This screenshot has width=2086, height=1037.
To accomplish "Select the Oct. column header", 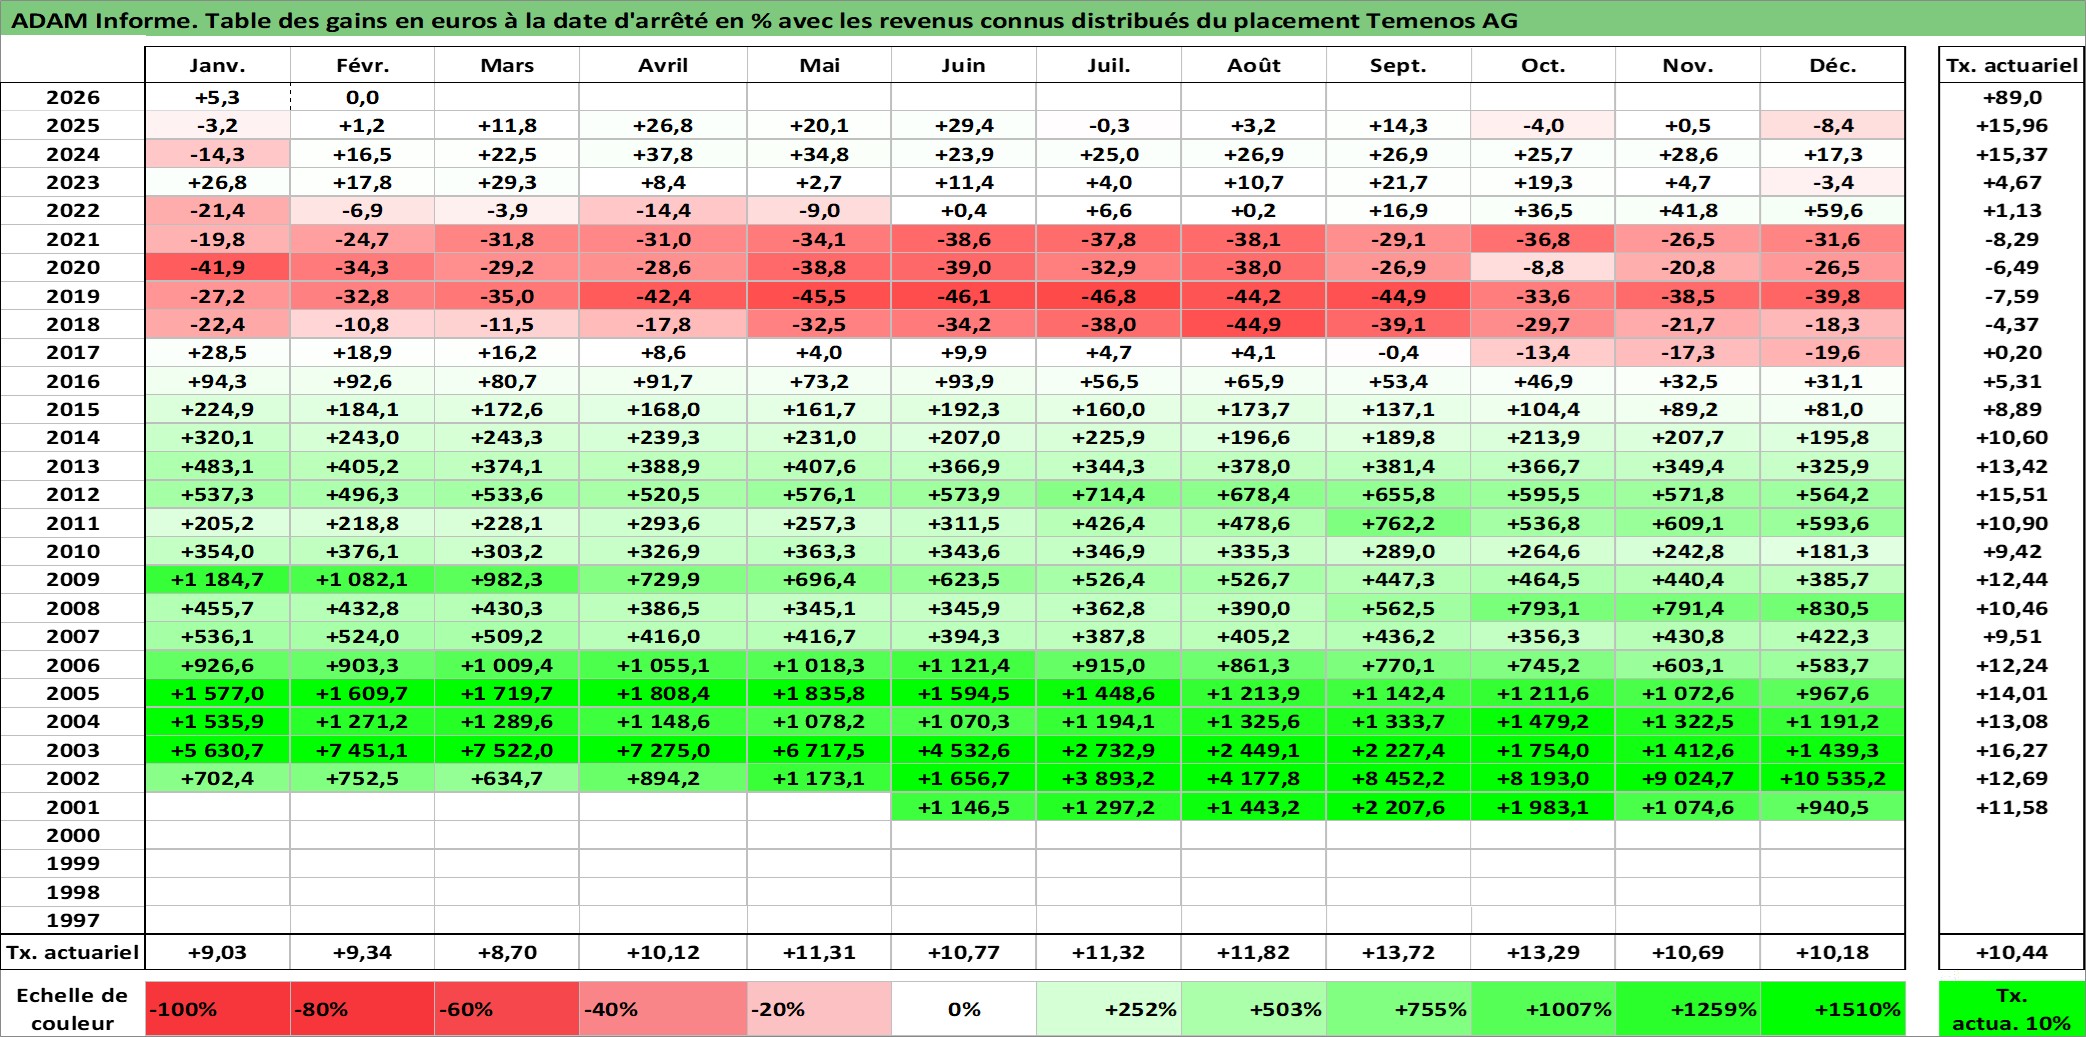I will click(1543, 65).
